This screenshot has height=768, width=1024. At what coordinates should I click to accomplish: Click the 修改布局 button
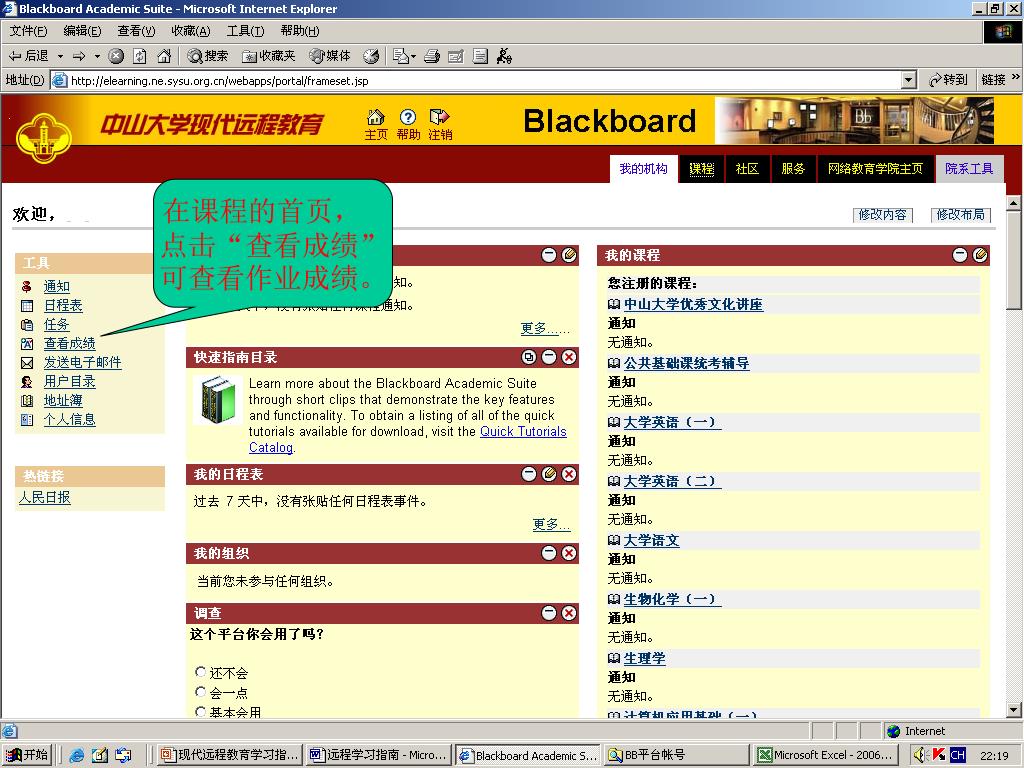[961, 215]
